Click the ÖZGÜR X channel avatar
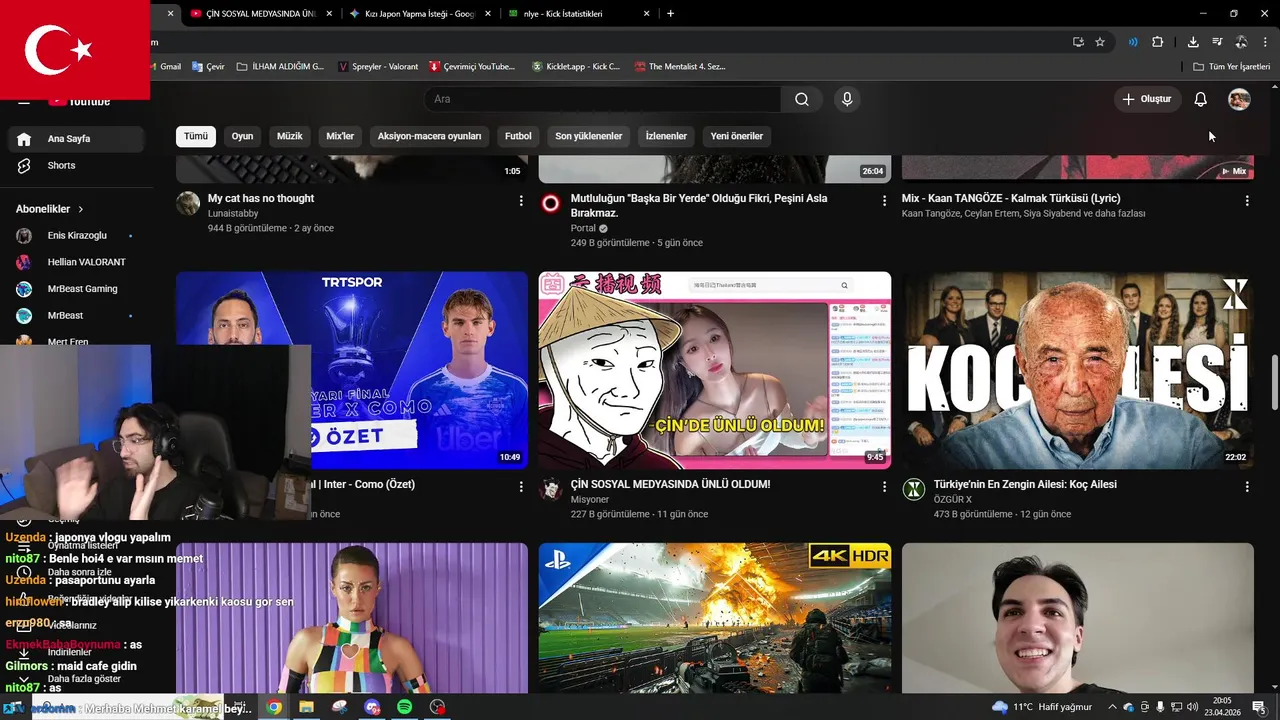This screenshot has width=1280, height=720. pos(914,489)
